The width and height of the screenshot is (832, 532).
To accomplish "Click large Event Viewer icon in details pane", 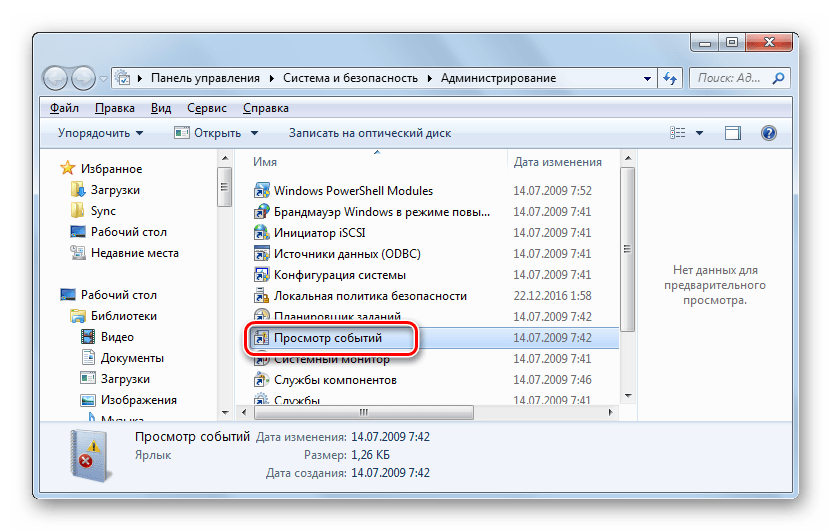I will point(90,456).
